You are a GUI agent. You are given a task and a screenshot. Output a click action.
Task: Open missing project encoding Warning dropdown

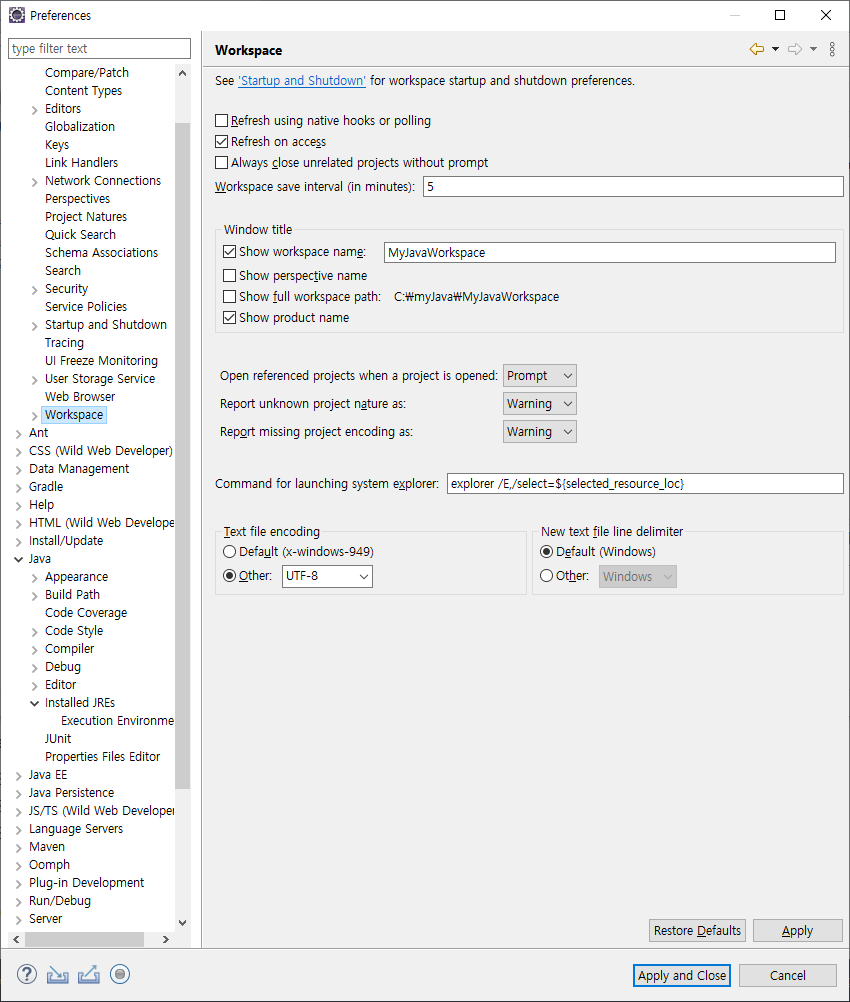coord(539,432)
